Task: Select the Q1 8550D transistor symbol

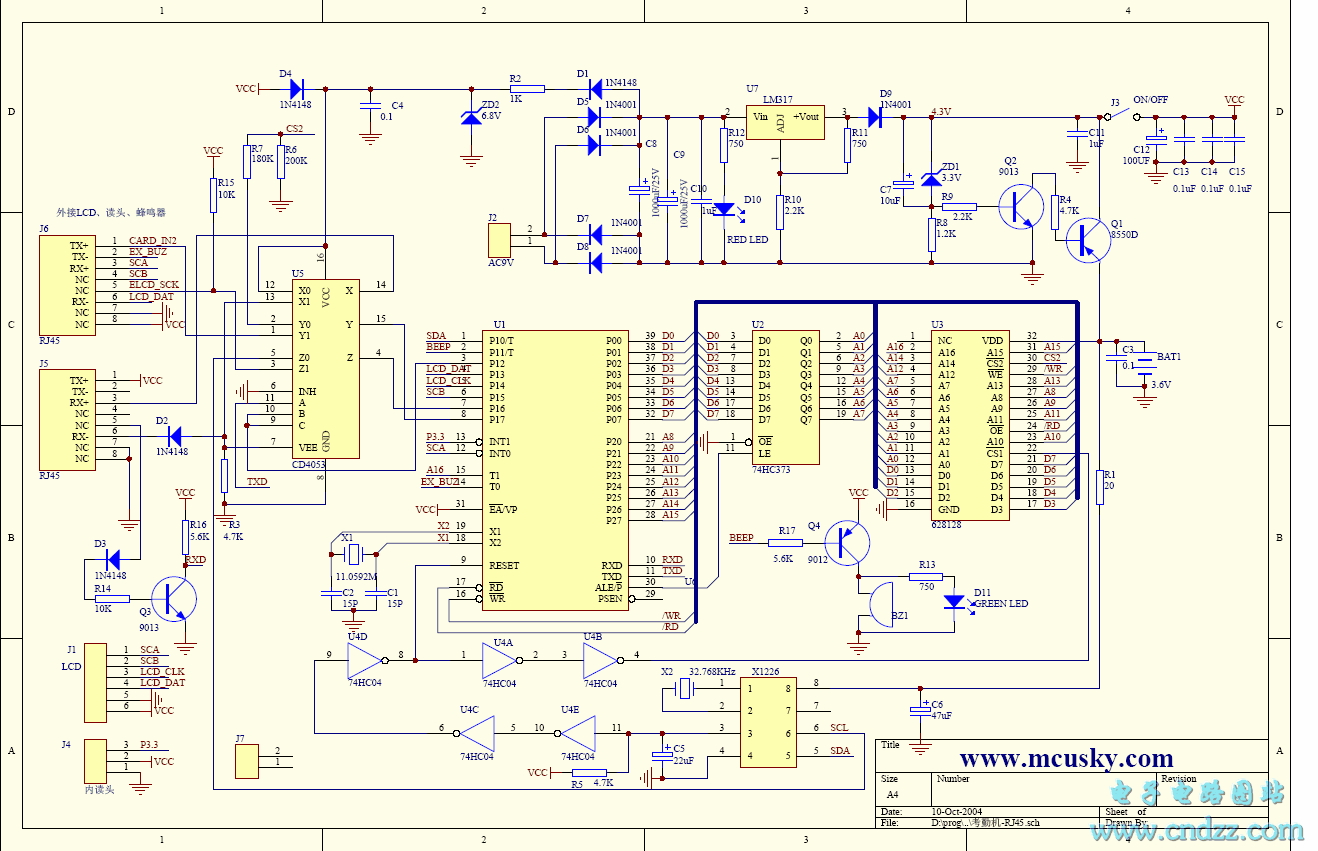Action: point(1085,241)
